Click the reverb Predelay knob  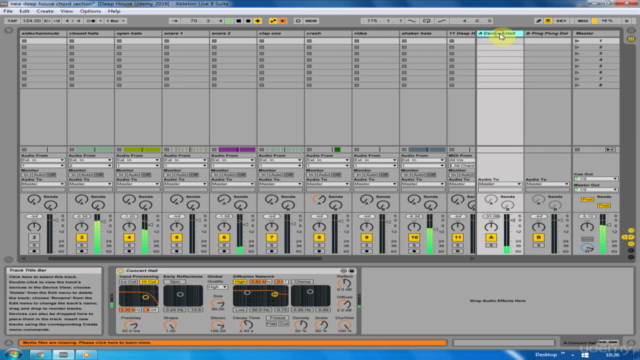(x=131, y=324)
